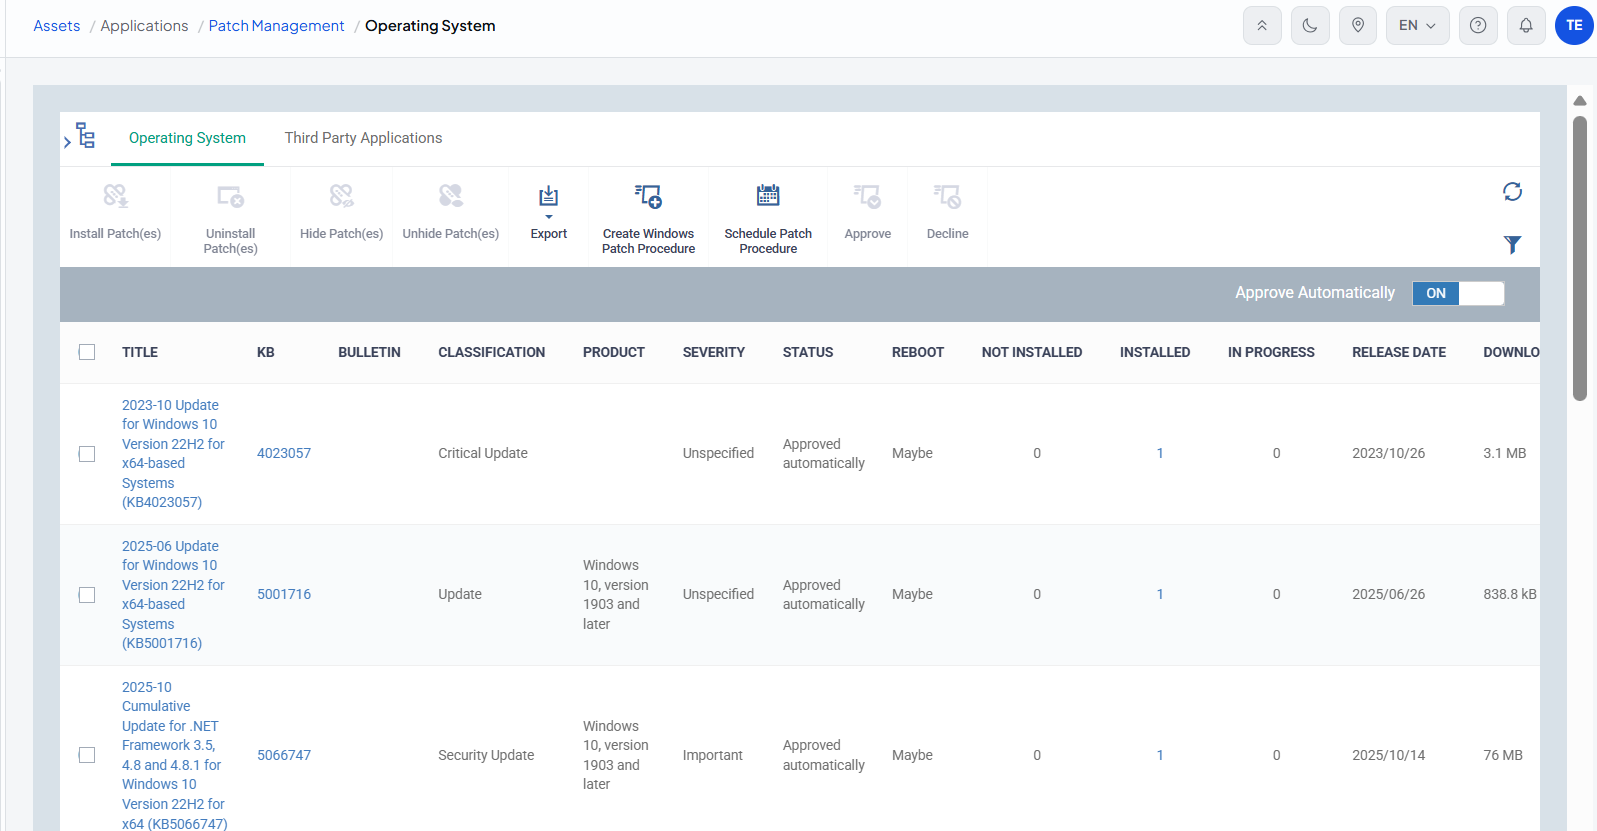This screenshot has width=1597, height=831.
Task: Sort by RELEASE DATE column header
Action: coord(1399,352)
